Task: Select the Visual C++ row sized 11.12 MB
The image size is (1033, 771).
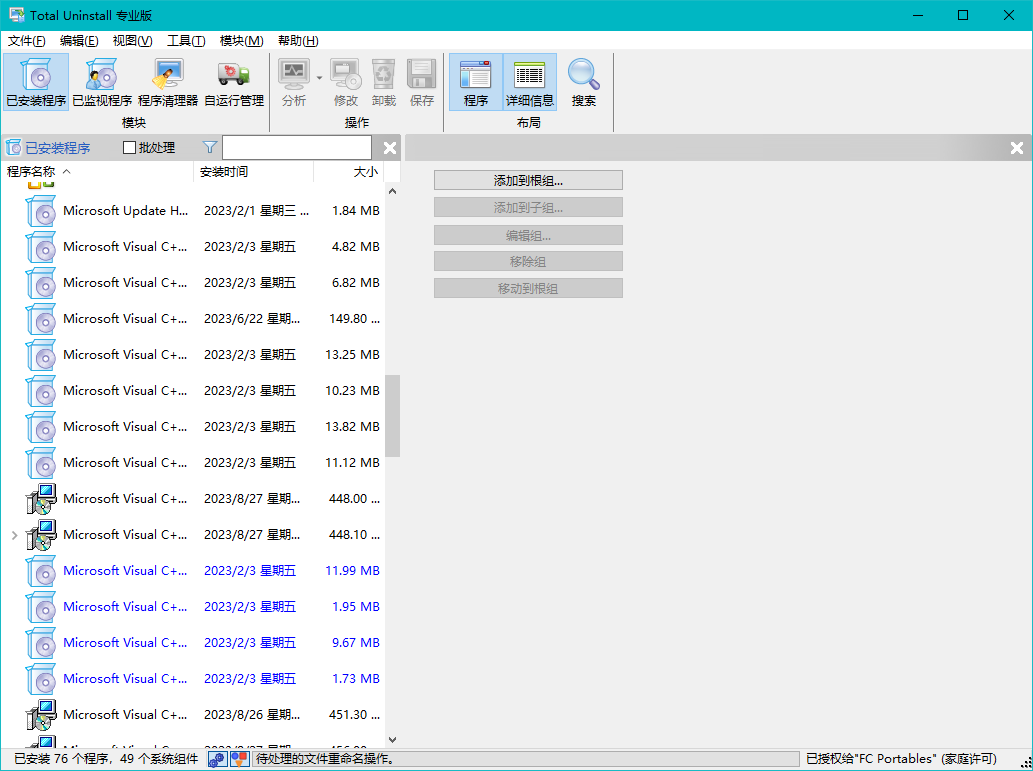Action: tap(192, 463)
